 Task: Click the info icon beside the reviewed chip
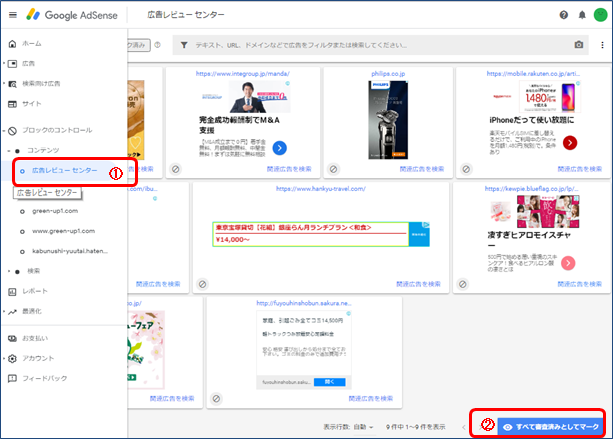[158, 45]
